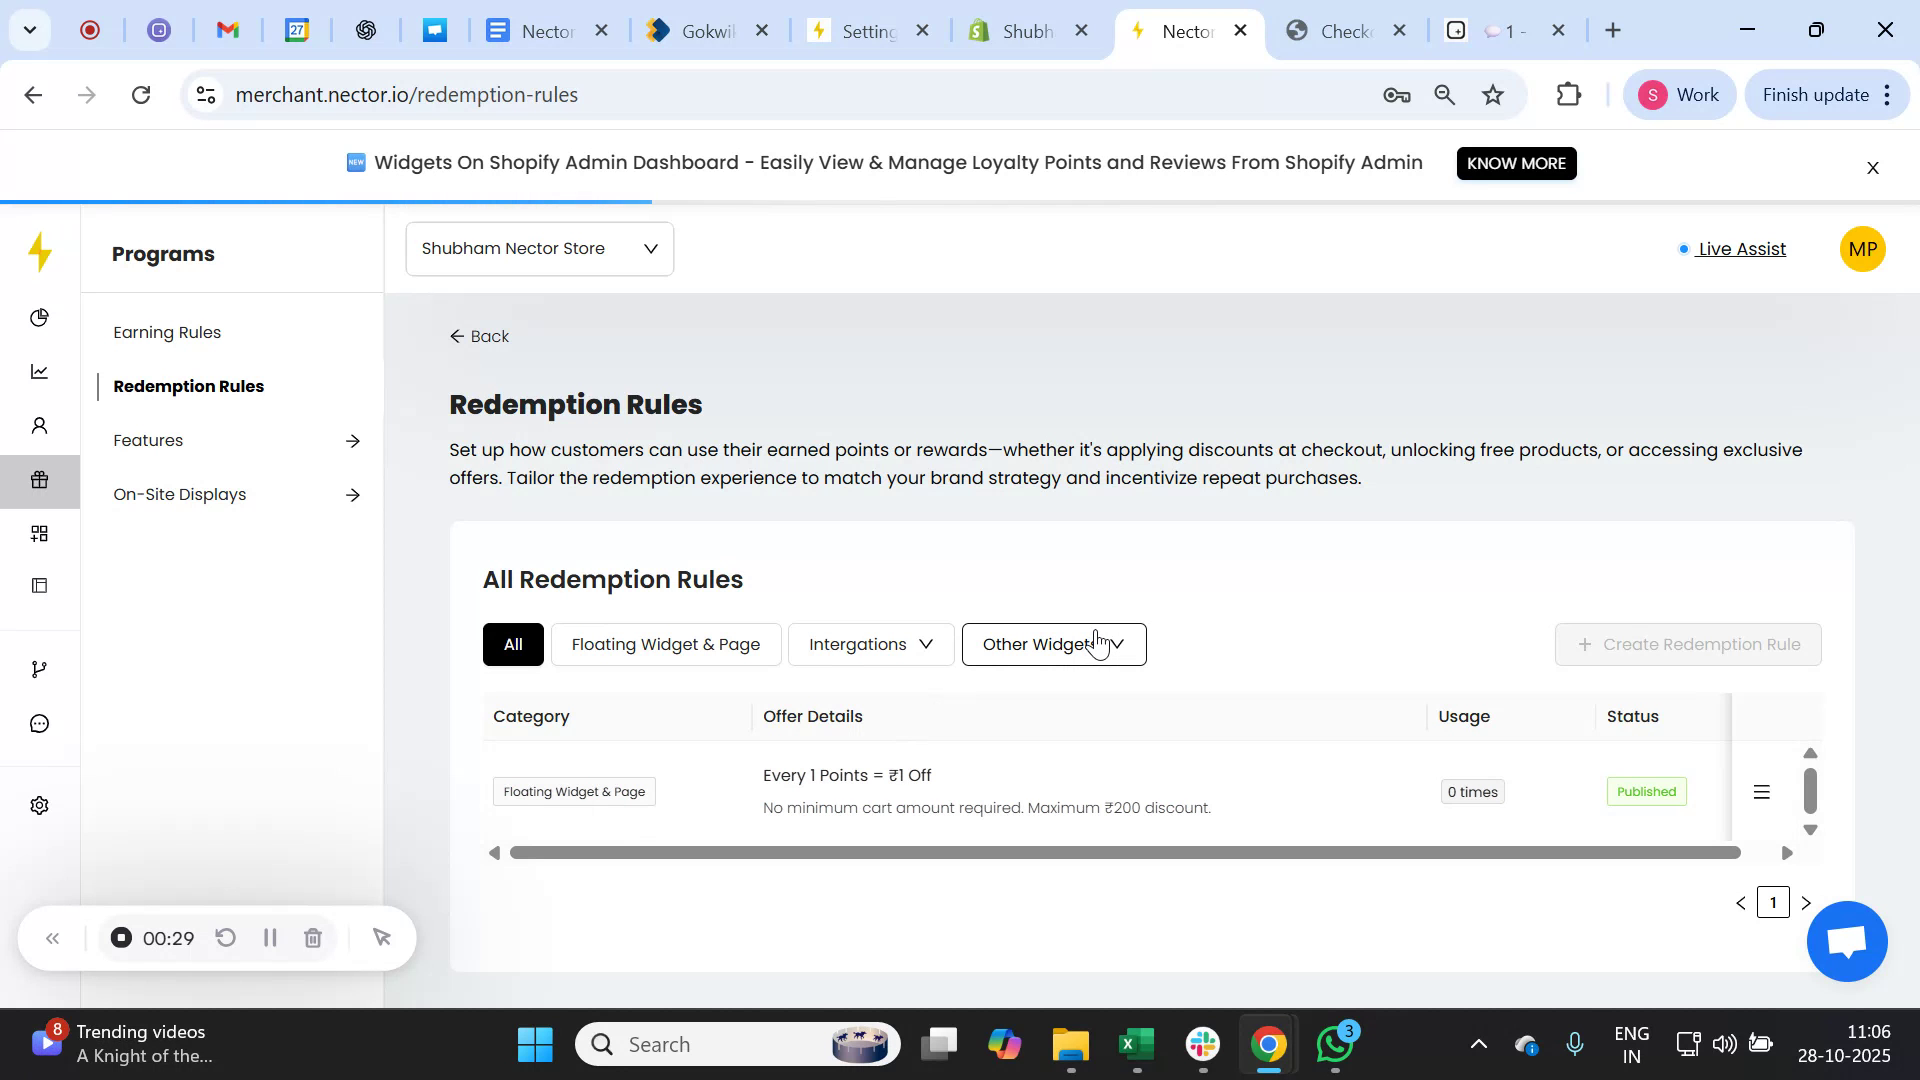Stop the recording timer
The height and width of the screenshot is (1080, 1920).
tap(120, 937)
